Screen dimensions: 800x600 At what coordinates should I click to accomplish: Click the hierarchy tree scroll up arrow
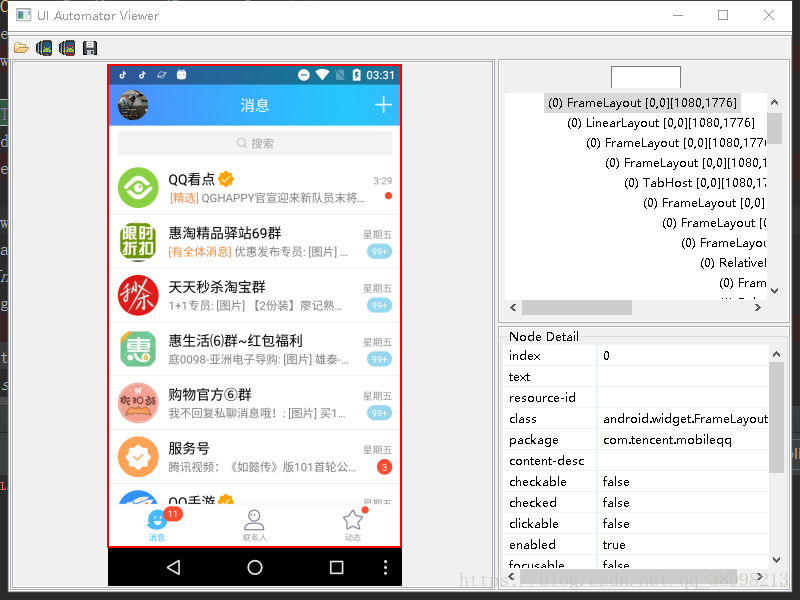click(x=774, y=102)
